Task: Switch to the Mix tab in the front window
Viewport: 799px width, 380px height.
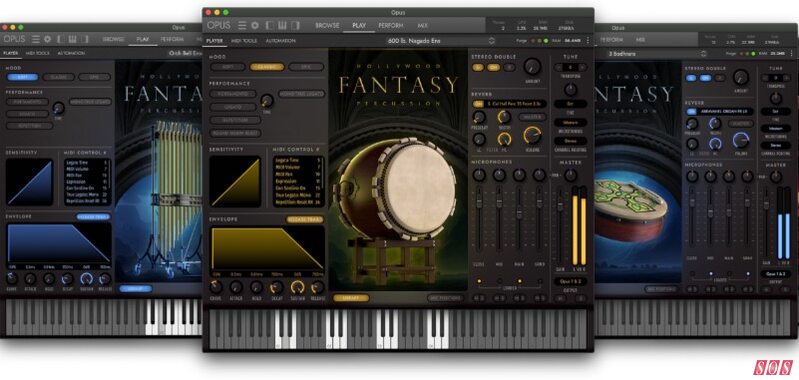Action: (422, 25)
